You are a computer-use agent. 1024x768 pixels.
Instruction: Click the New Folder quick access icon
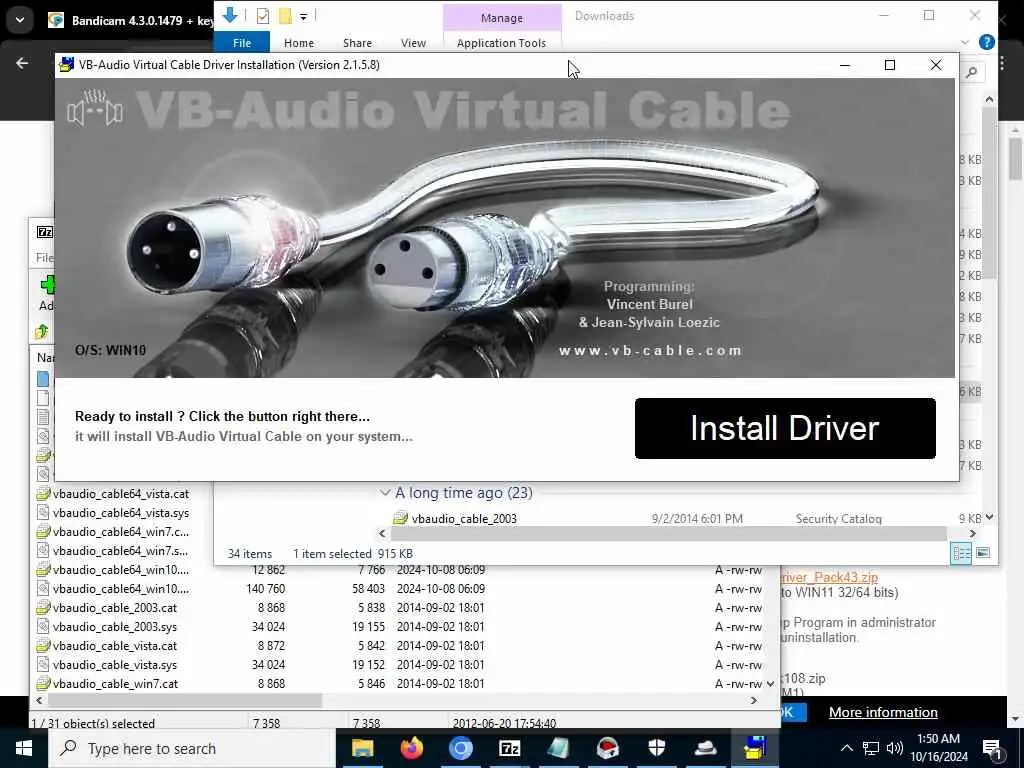[285, 16]
